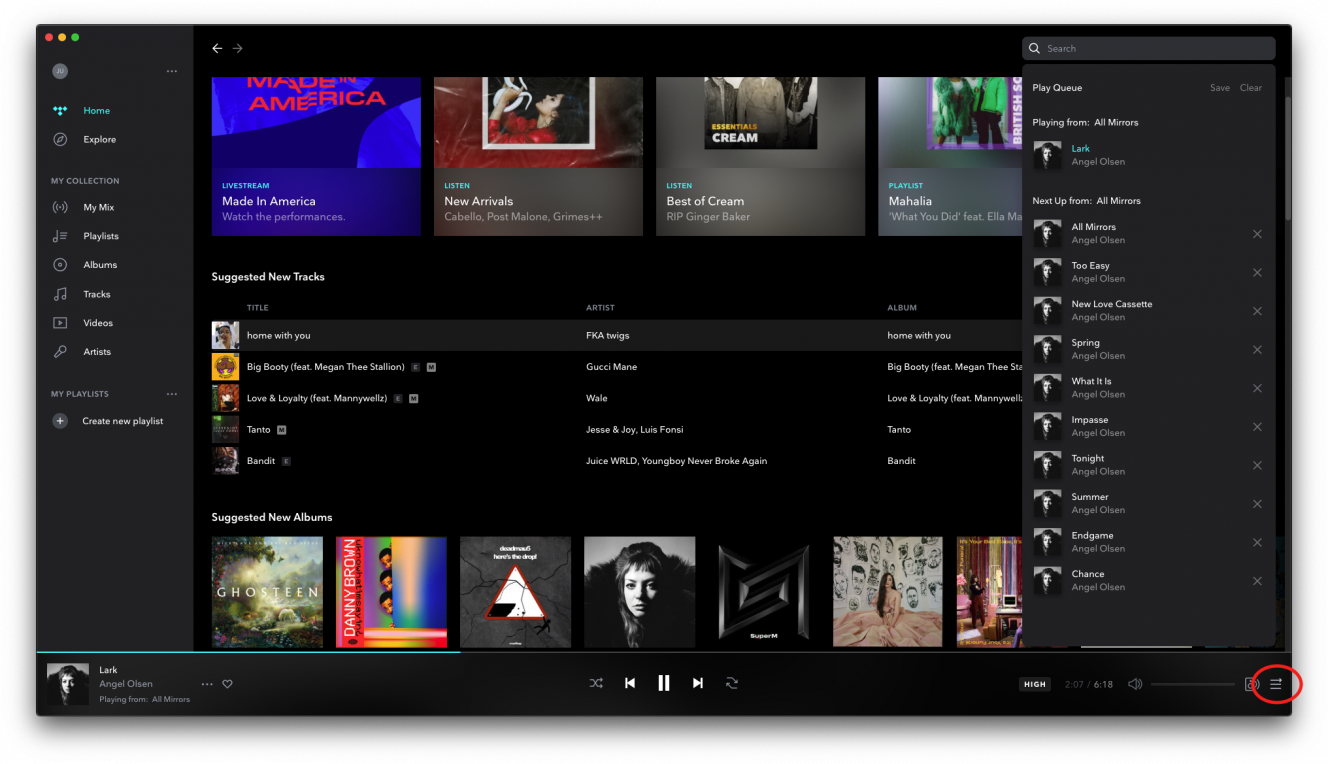The image size is (1328, 764).
Task: Open the Danny Brown album cover
Action: pos(391,592)
